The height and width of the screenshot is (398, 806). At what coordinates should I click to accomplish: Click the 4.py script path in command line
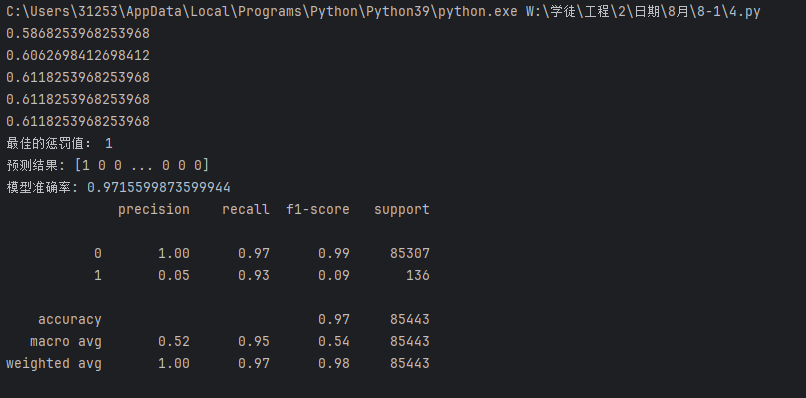pyautogui.click(x=643, y=11)
